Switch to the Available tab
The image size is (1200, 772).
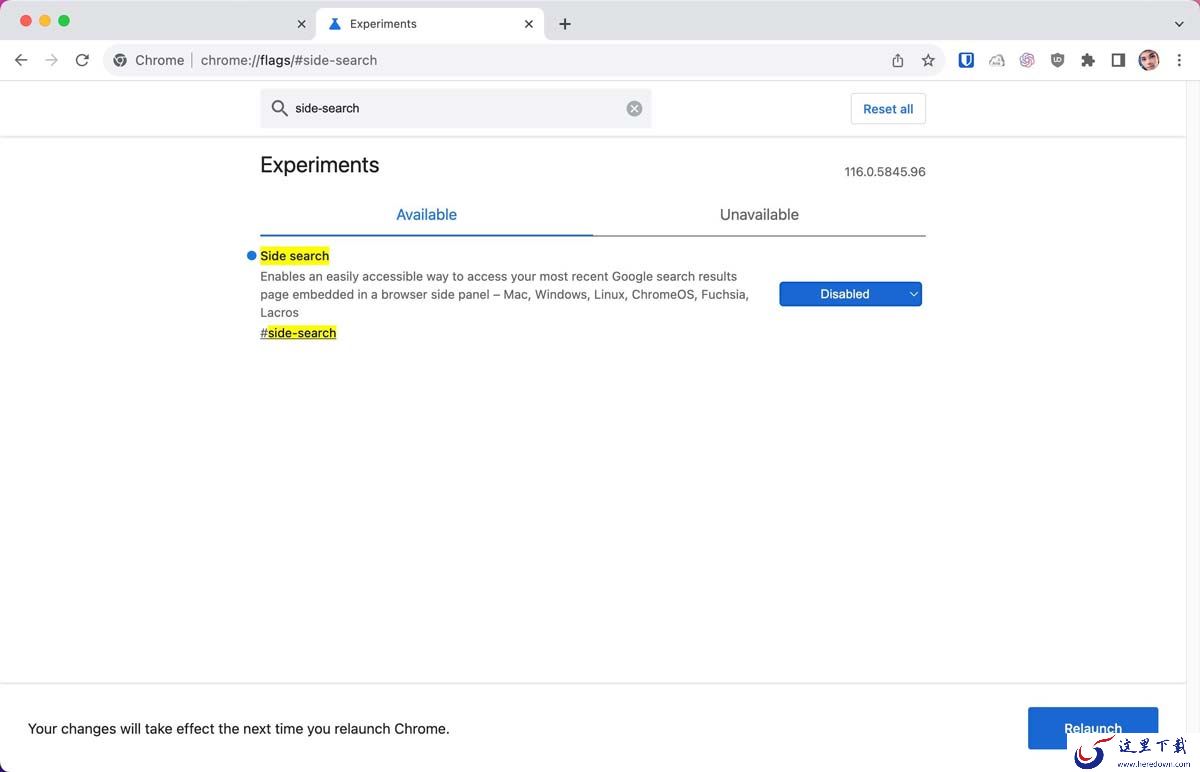pyautogui.click(x=426, y=215)
